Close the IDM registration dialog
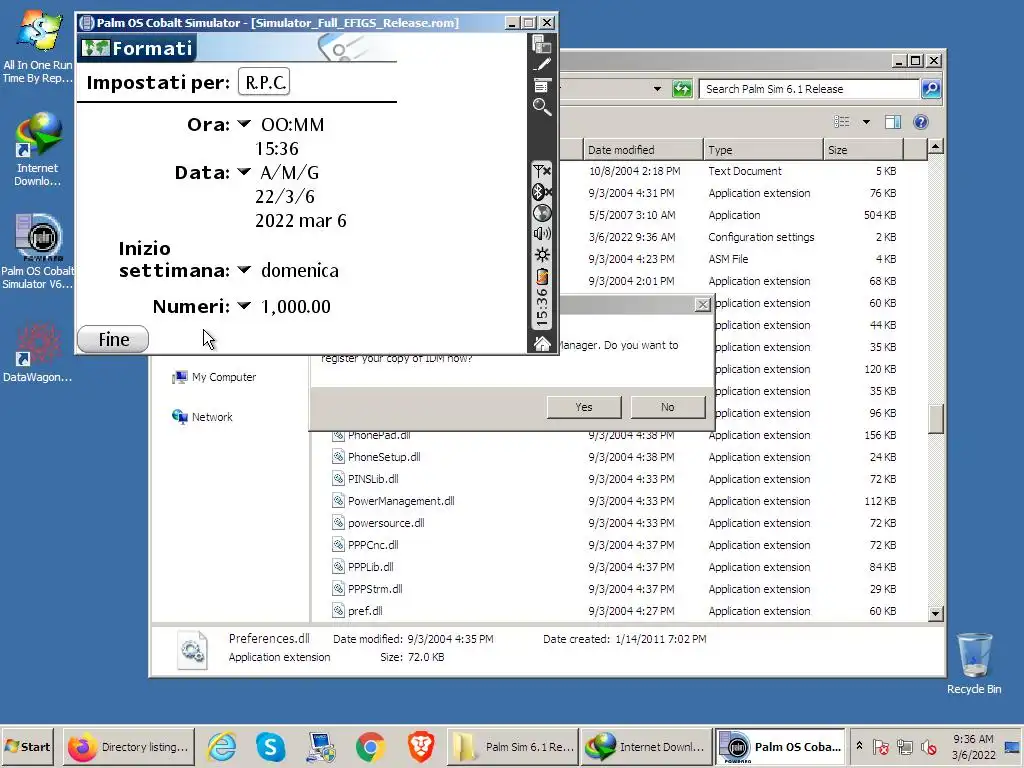Screen dimensions: 1024x768 [702, 304]
